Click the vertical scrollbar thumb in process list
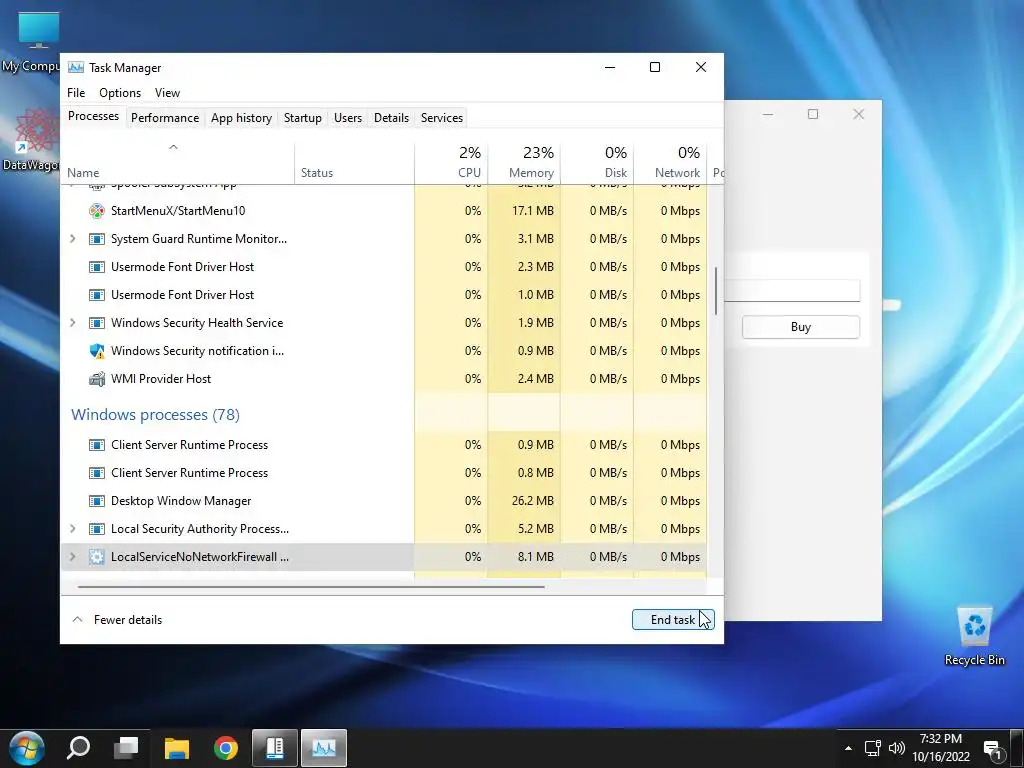Image resolution: width=1024 pixels, height=768 pixels. pyautogui.click(x=716, y=291)
